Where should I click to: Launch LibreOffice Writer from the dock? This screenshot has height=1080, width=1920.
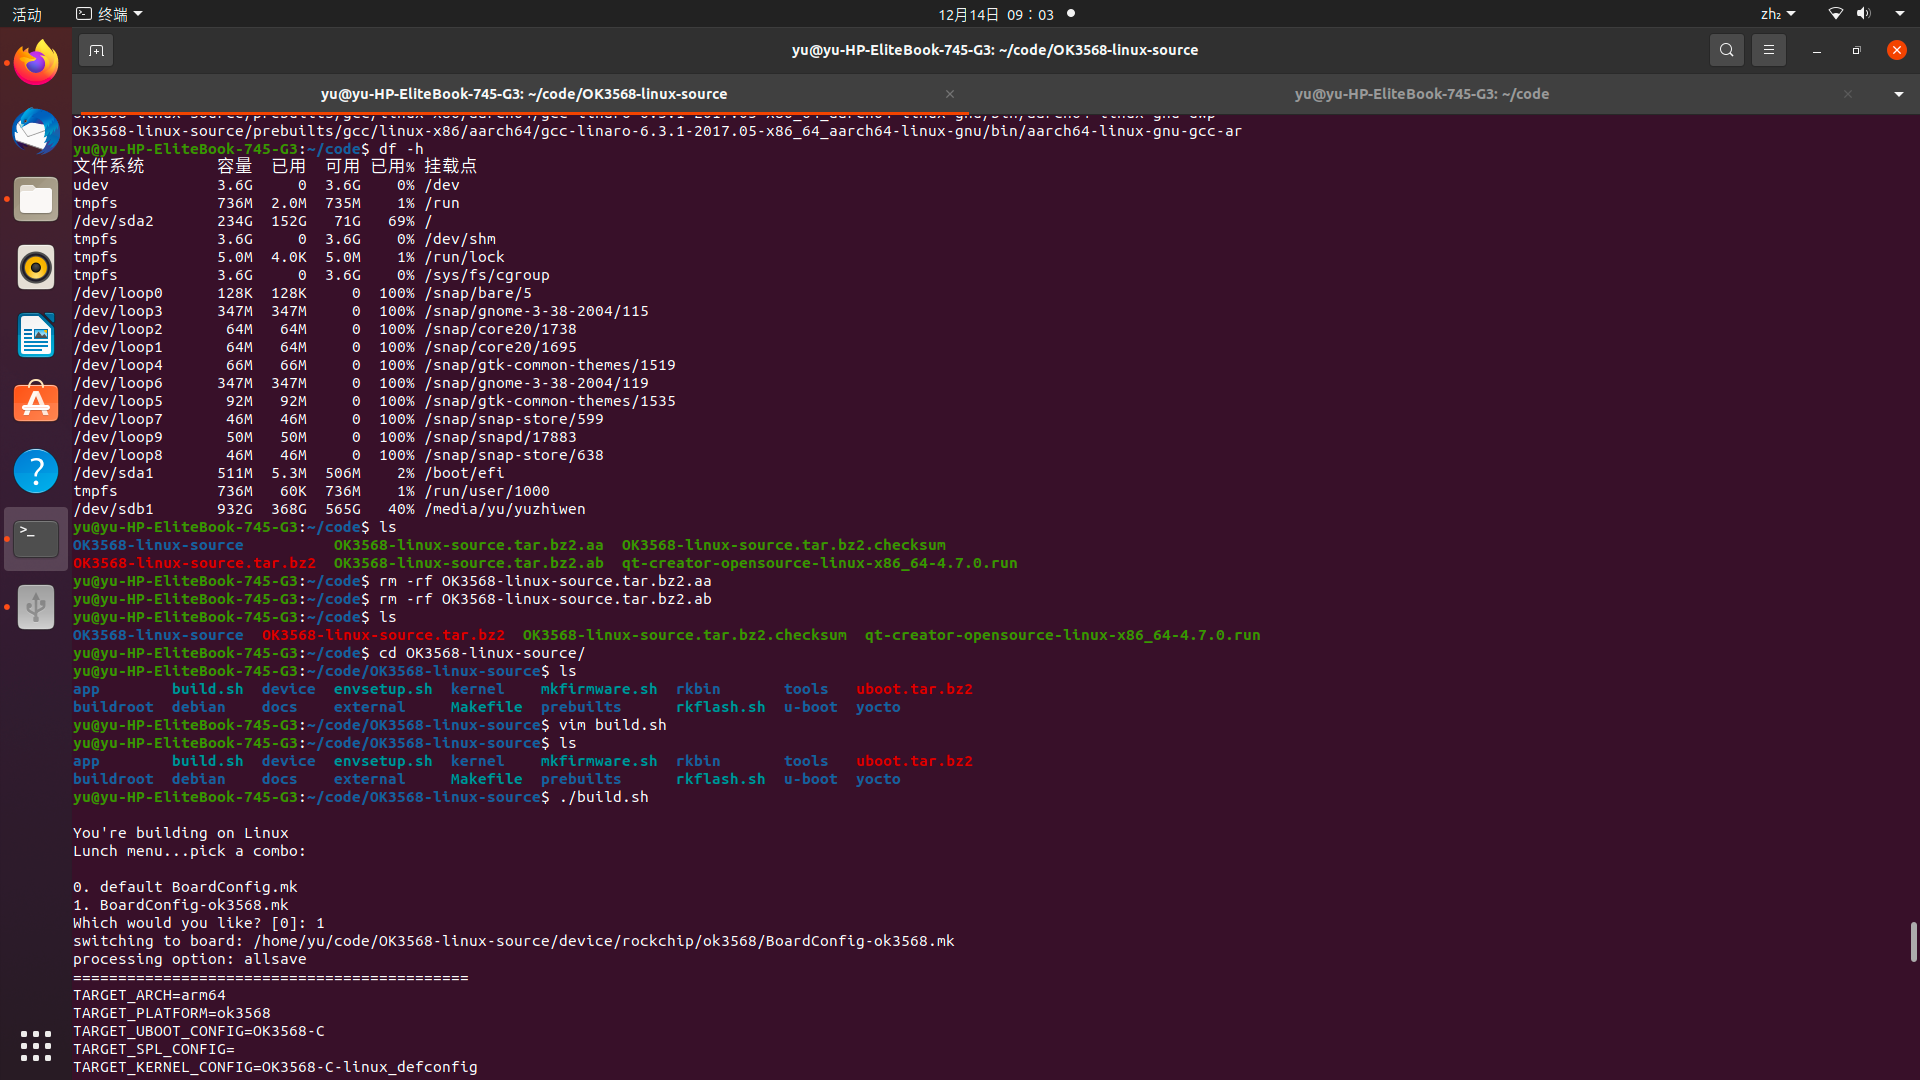coord(36,335)
